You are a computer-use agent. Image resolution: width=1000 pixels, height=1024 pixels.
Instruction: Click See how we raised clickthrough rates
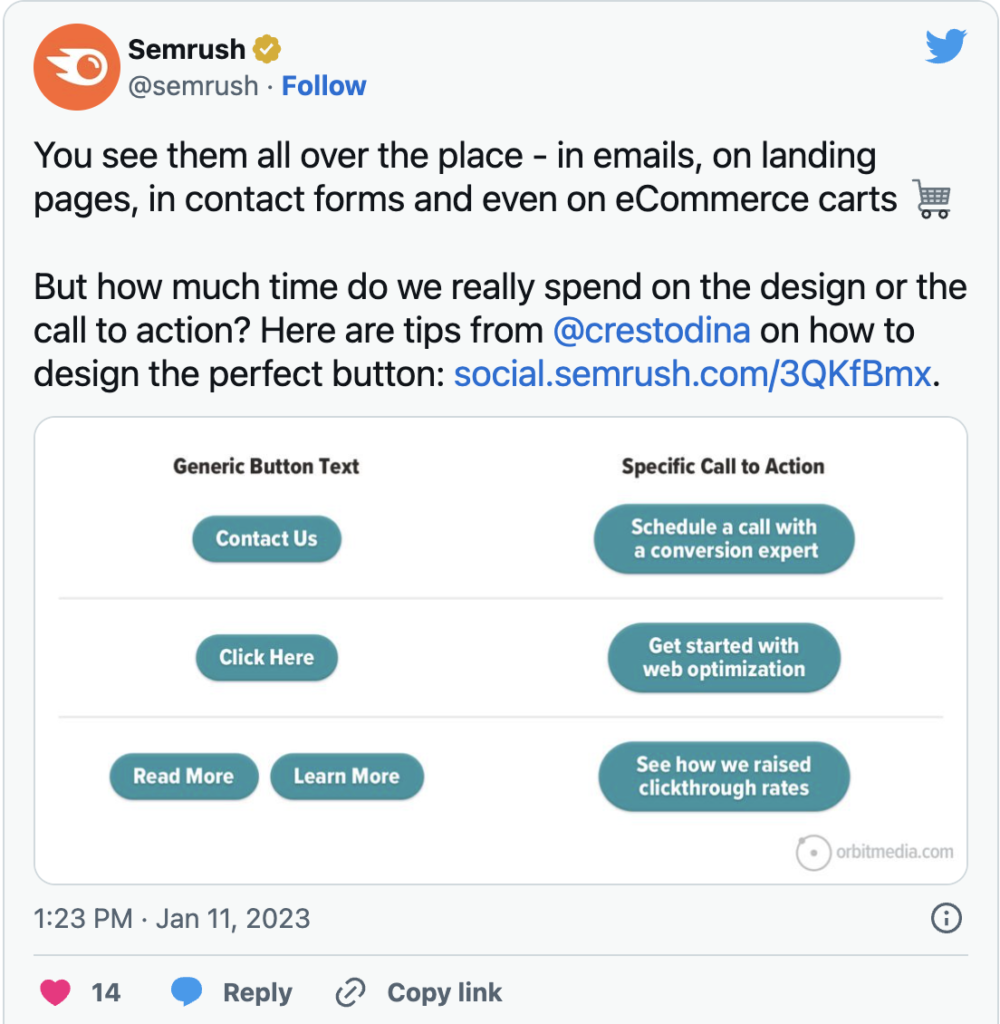[x=723, y=776]
